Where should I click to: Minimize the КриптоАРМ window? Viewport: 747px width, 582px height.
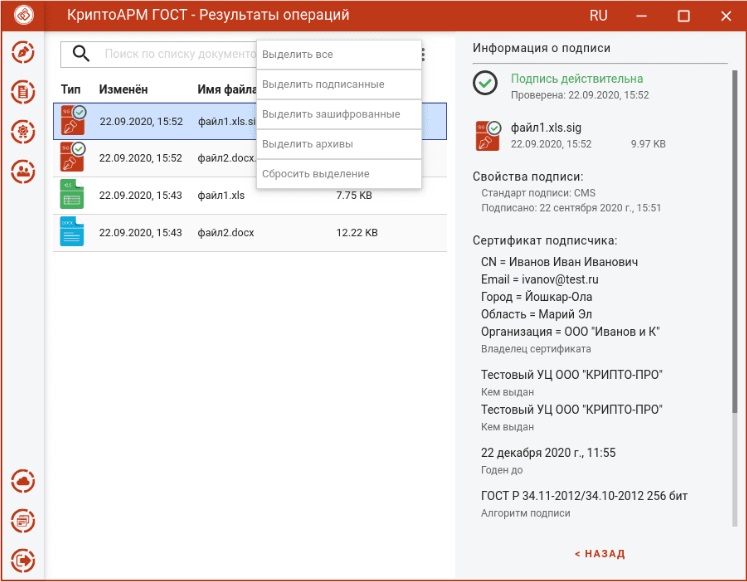click(x=641, y=16)
